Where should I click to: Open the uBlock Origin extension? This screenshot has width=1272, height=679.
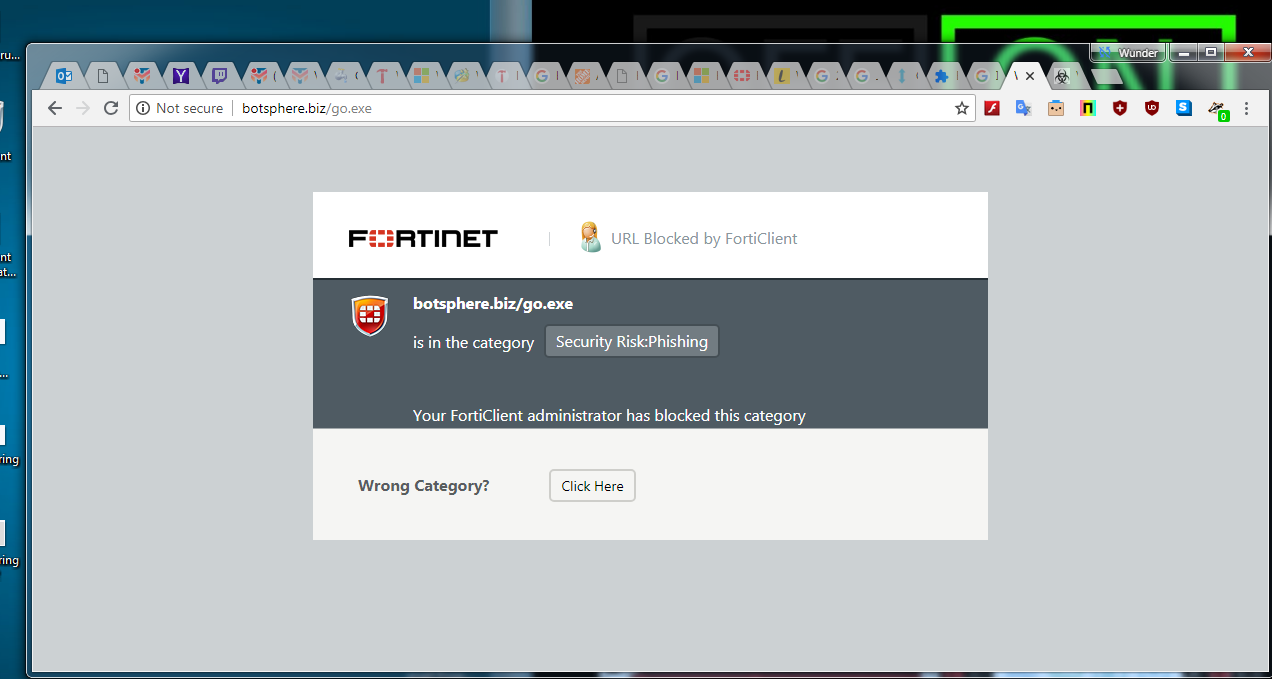1152,108
